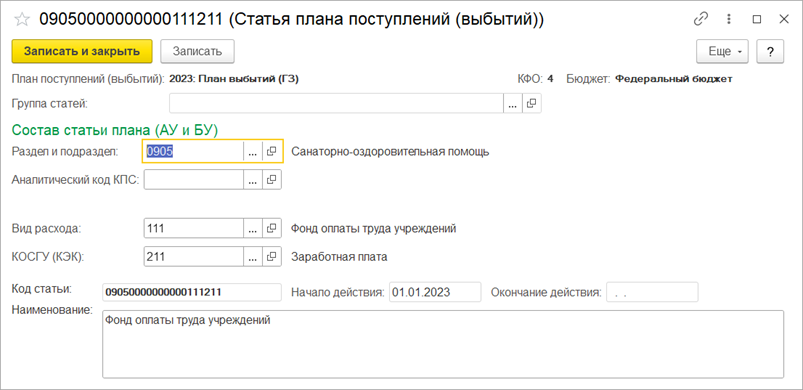Edit the Начало действия date 01.01.2023
Screen dimensions: 803x390
click(435, 292)
